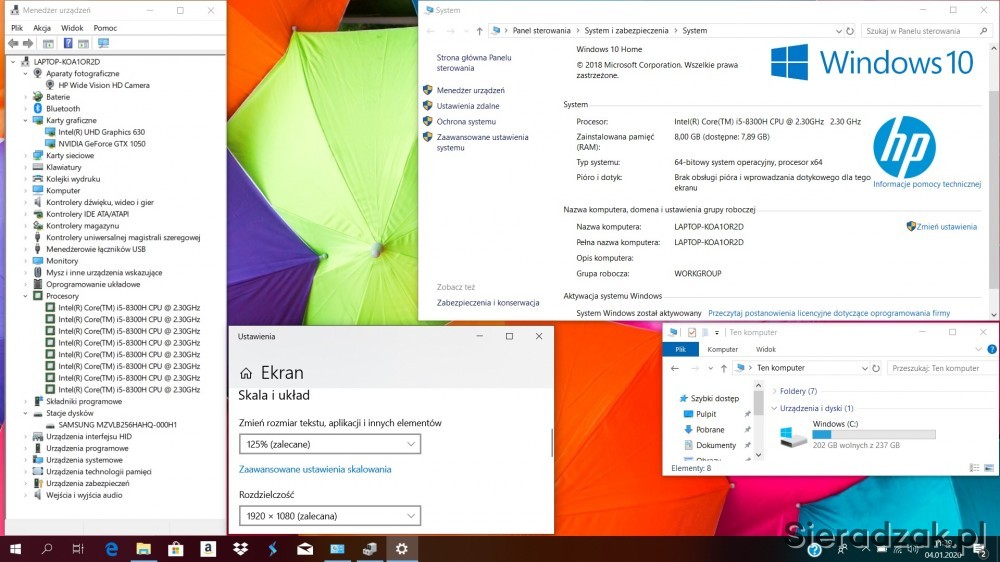
Task: Click Settings gear icon on taskbar
Action: [x=401, y=549]
